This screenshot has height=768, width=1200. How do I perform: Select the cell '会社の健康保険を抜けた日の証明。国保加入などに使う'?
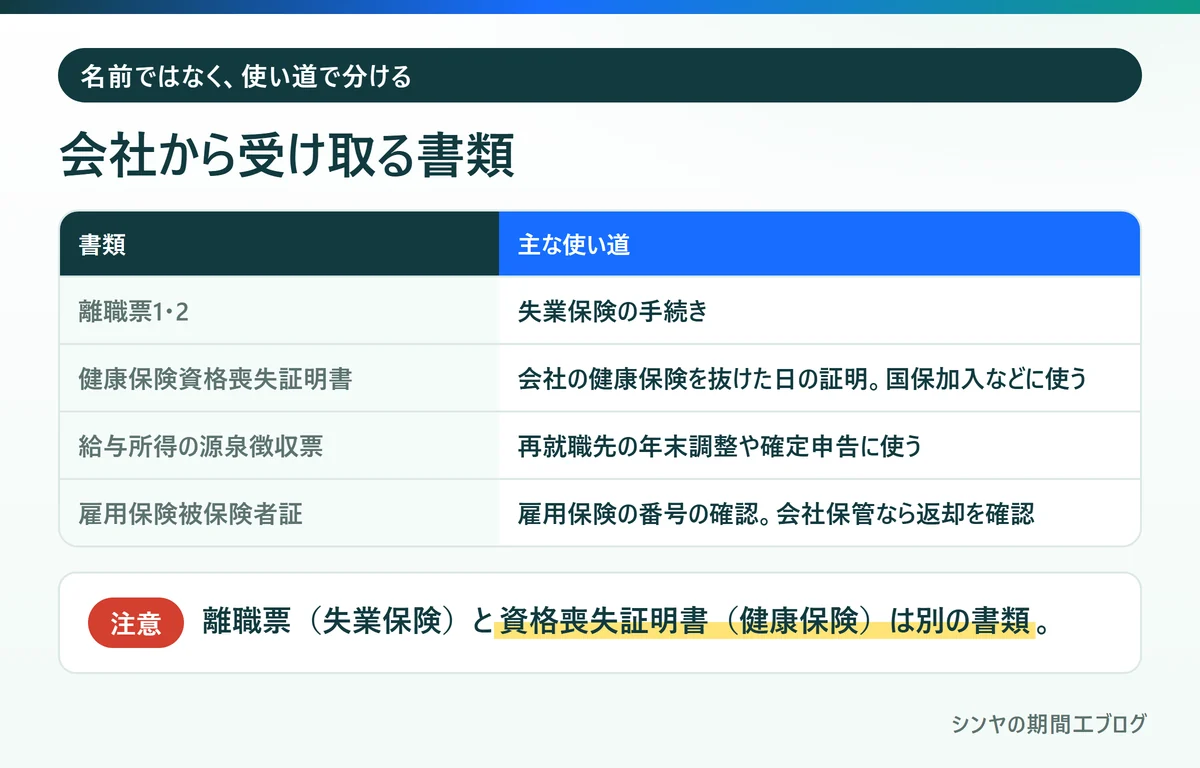pos(819,378)
